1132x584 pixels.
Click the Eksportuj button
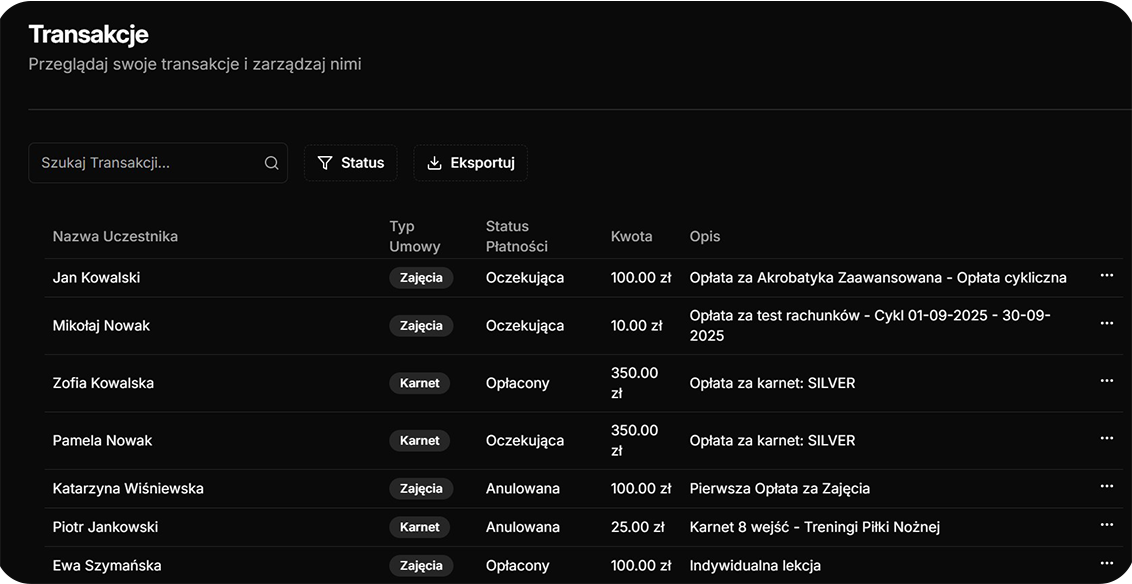pos(470,163)
